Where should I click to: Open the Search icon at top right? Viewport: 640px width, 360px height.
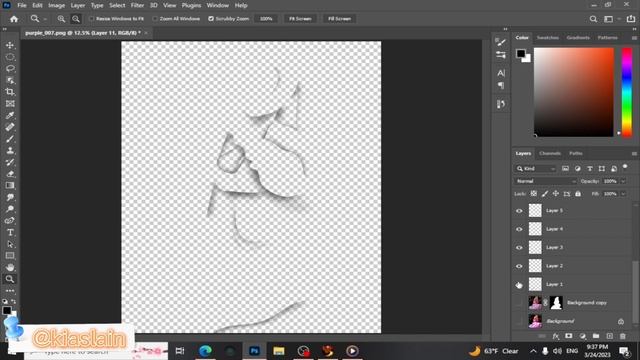point(593,19)
